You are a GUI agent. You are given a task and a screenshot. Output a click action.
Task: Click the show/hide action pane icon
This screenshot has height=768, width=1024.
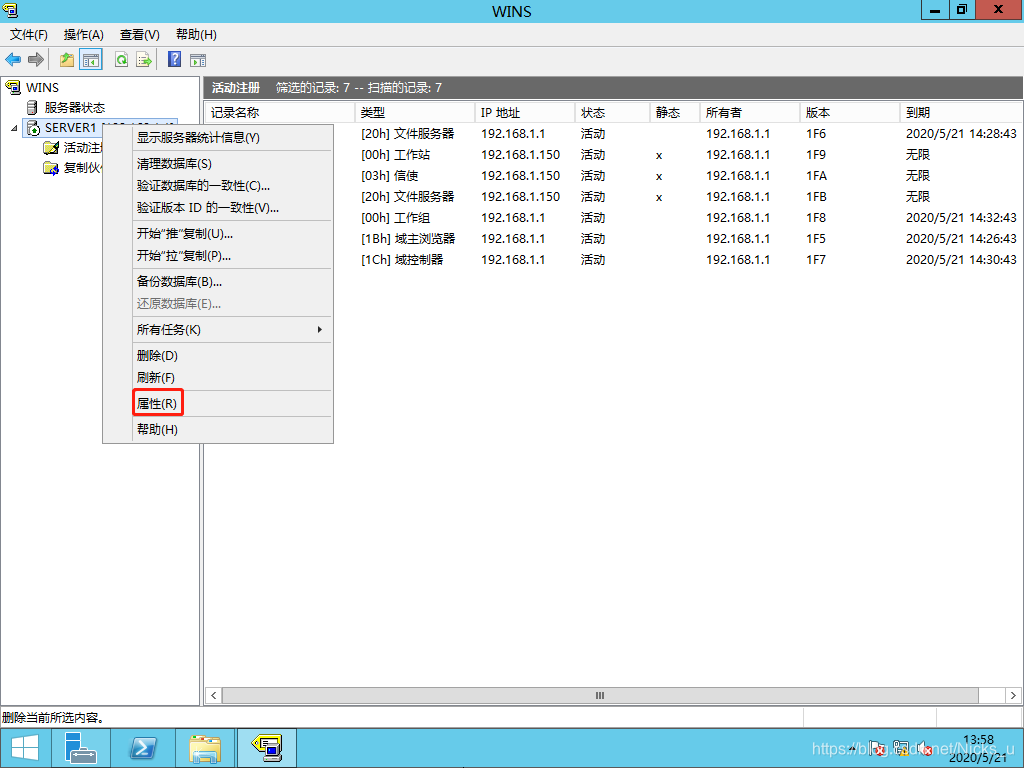click(x=198, y=60)
